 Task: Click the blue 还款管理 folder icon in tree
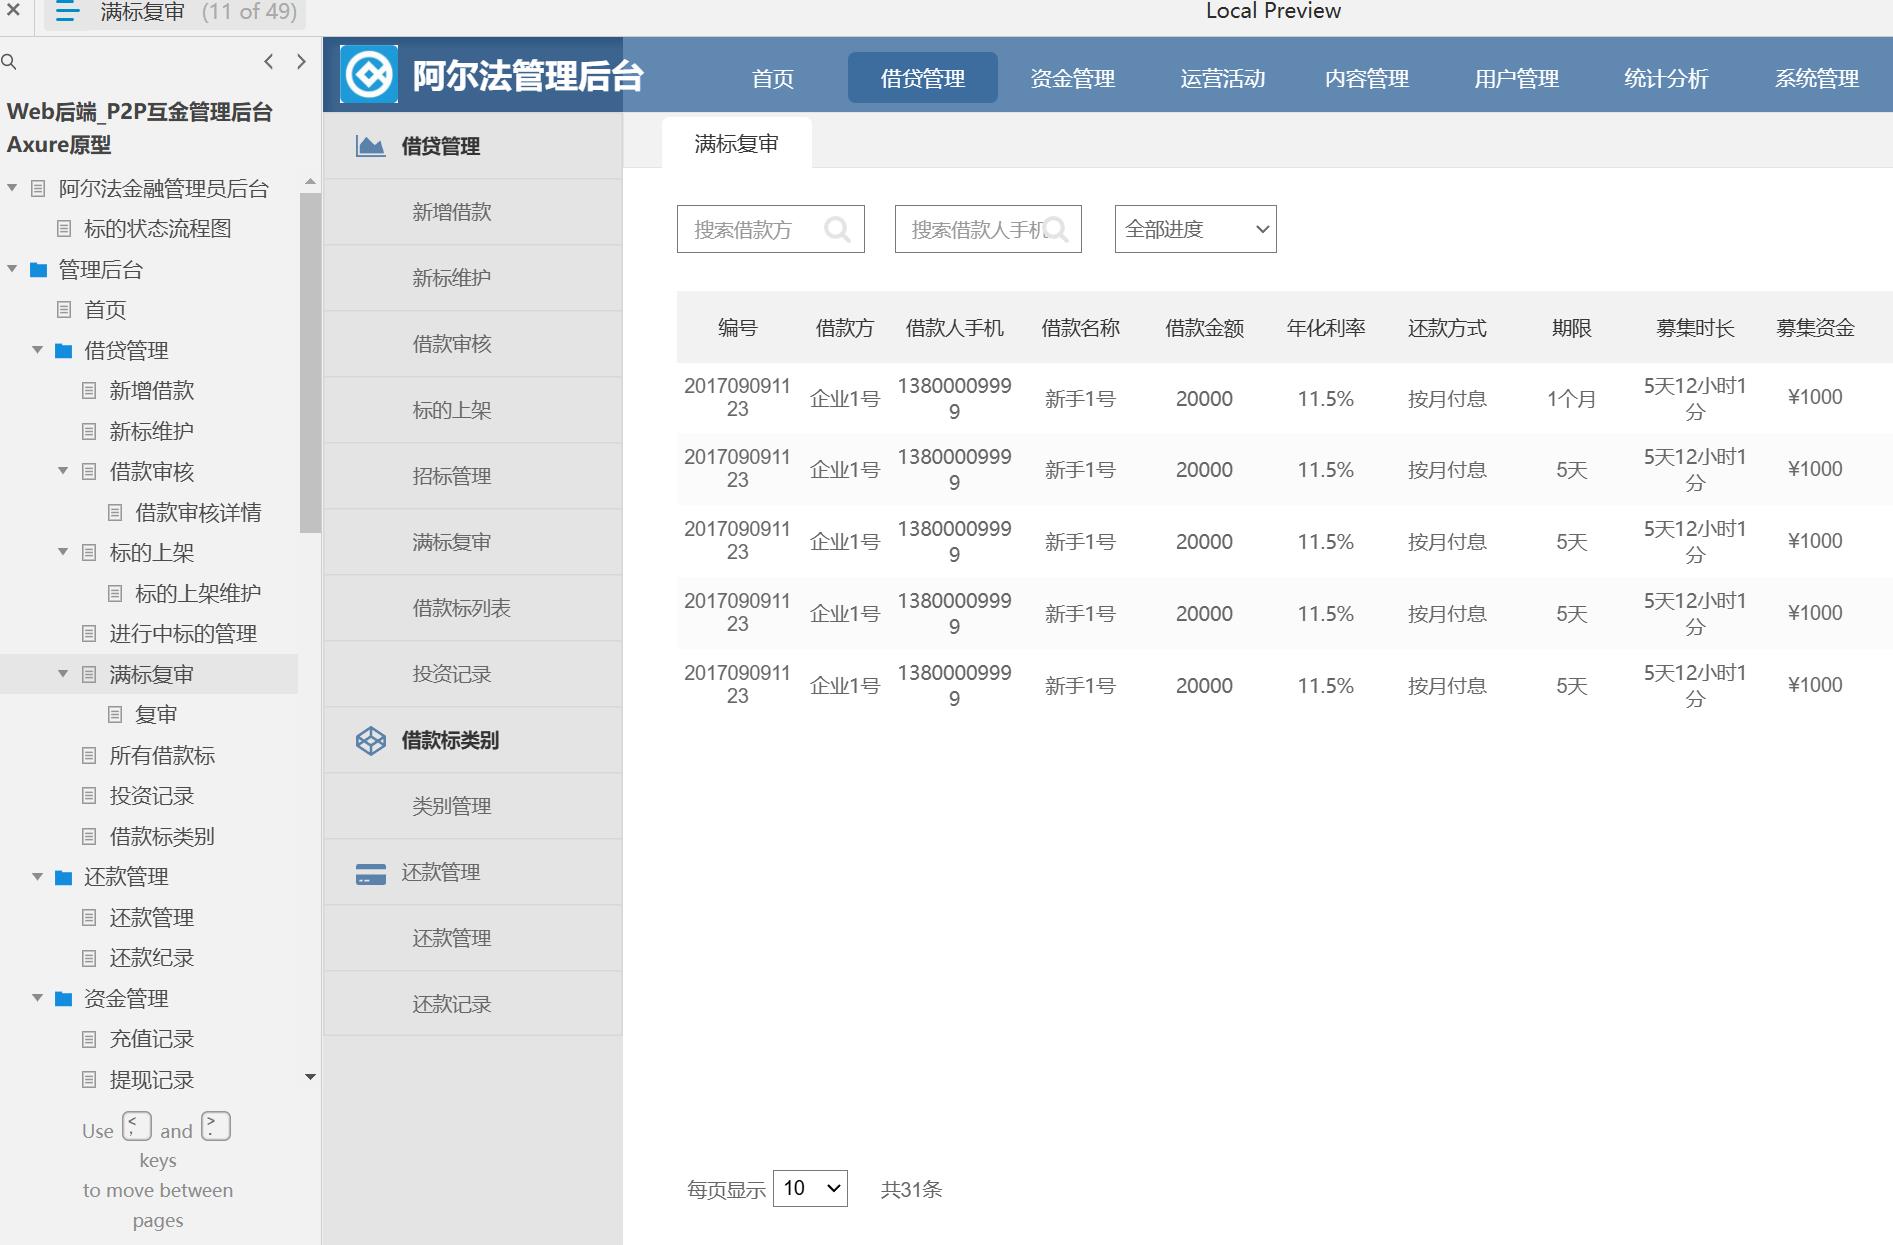tap(64, 877)
